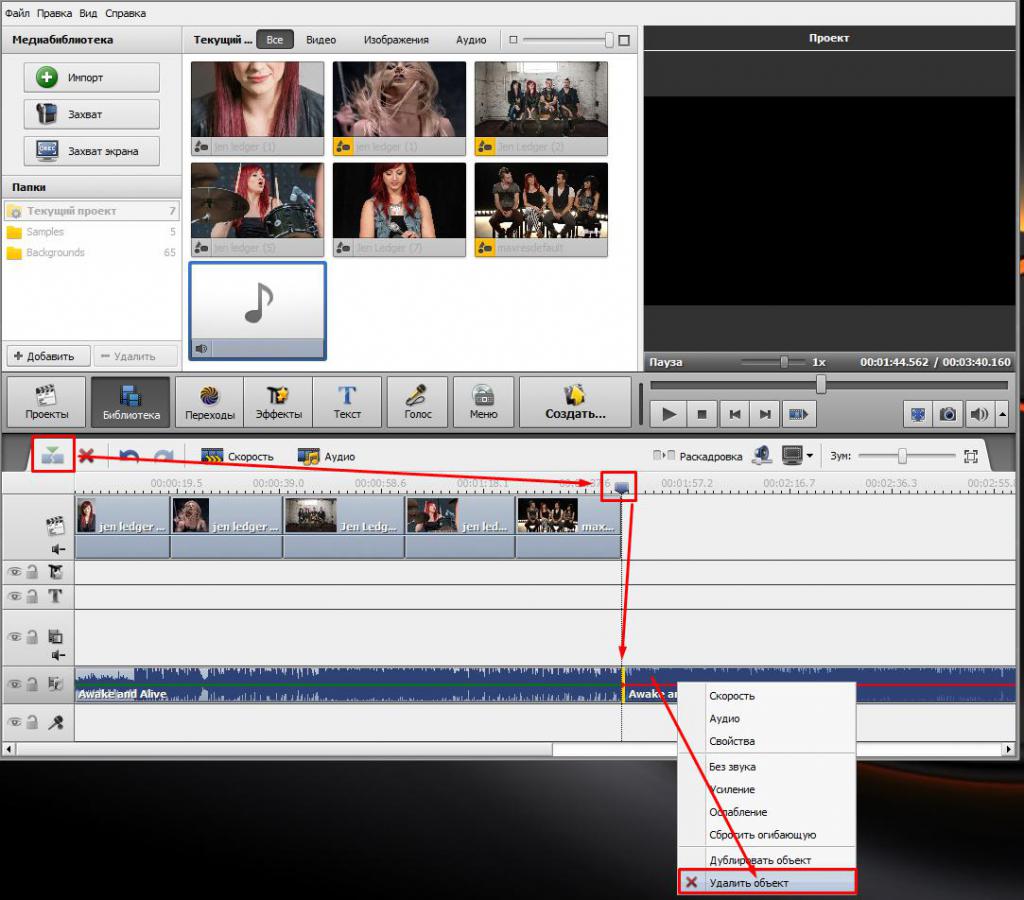Open Аудио from the timeline toolbar
The image size is (1024, 900).
[x=326, y=456]
